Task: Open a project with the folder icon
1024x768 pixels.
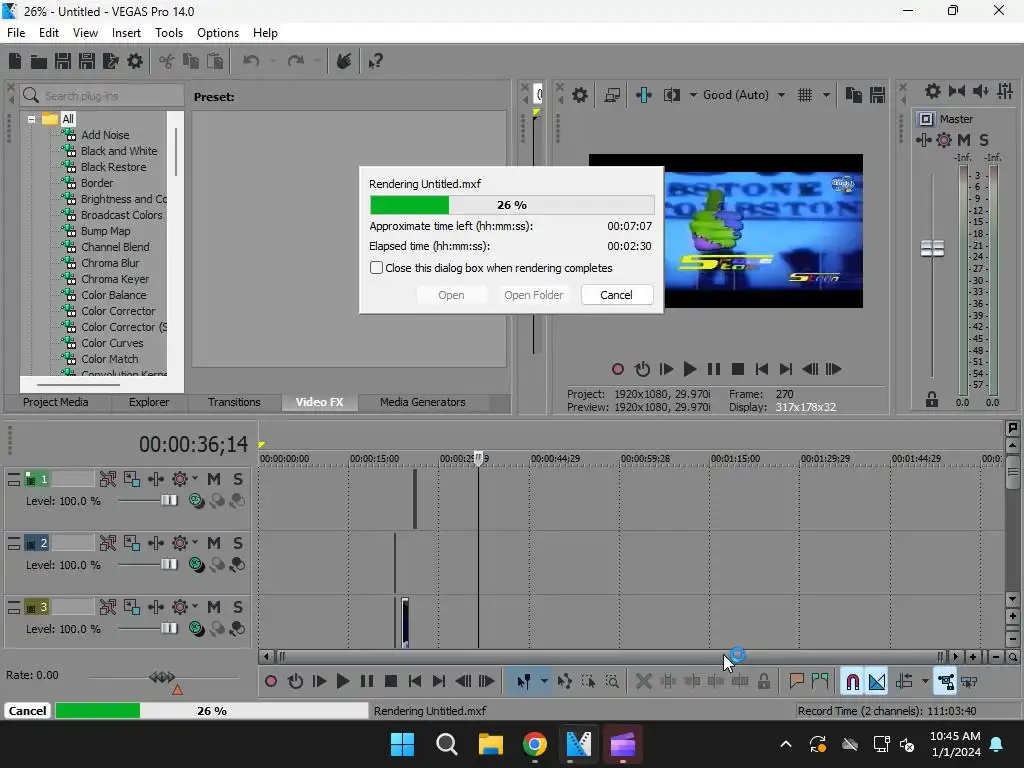Action: pyautogui.click(x=39, y=61)
